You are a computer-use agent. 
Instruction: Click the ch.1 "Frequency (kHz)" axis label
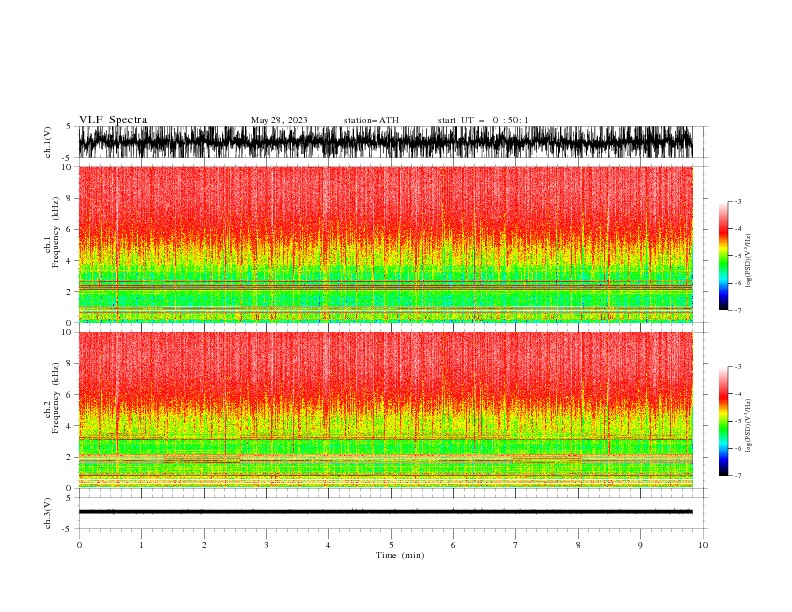click(x=56, y=233)
